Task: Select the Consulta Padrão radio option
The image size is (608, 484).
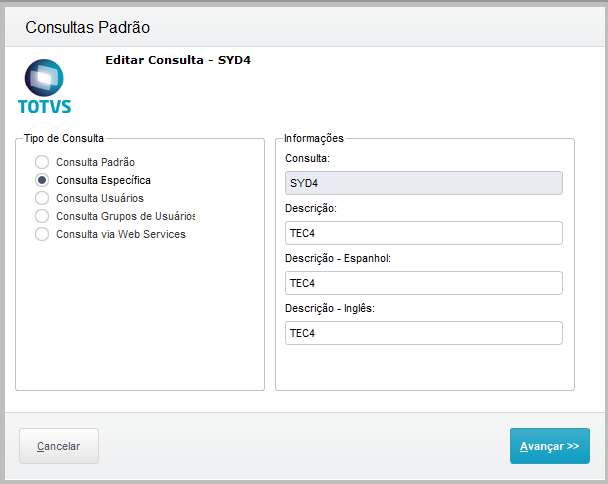Action: (x=42, y=162)
